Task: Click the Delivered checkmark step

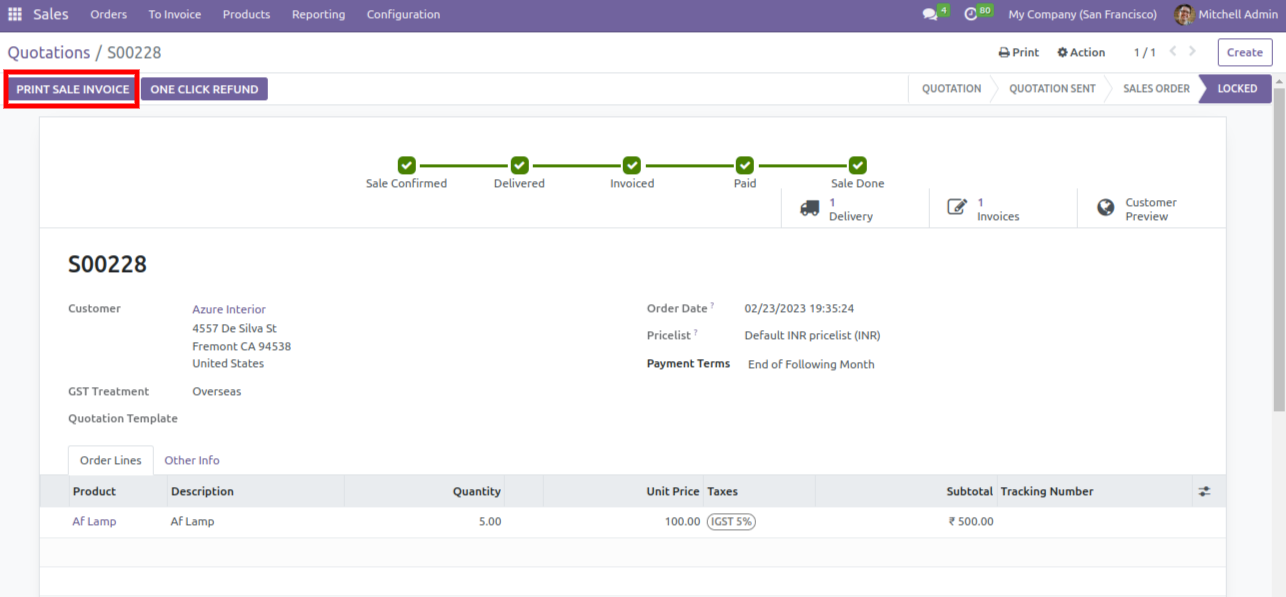Action: [519, 166]
